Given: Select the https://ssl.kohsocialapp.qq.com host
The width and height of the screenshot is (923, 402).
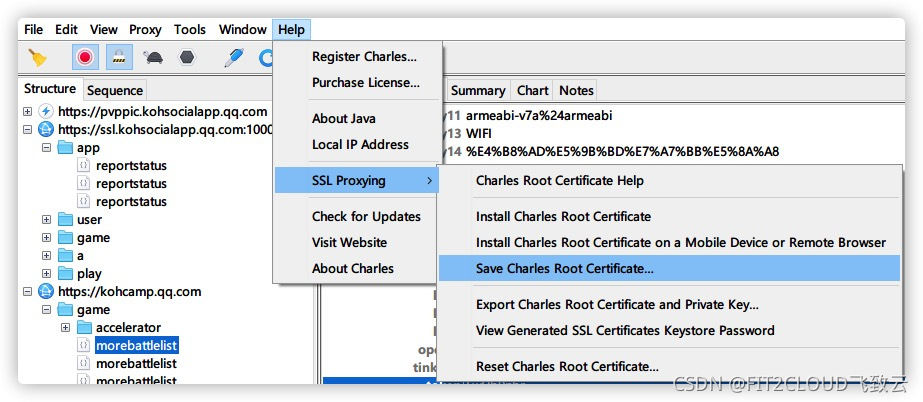Looking at the screenshot, I should click(x=165, y=129).
